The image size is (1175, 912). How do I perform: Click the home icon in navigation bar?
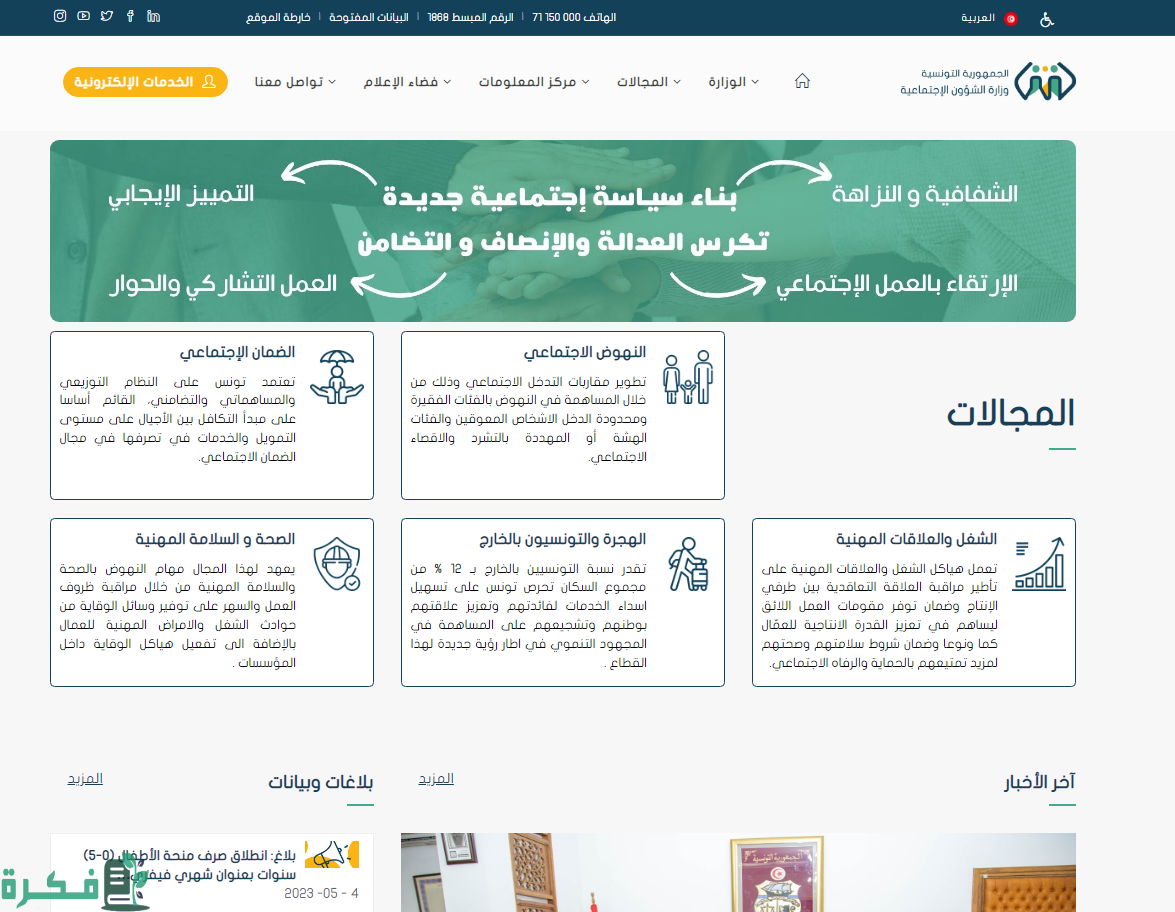802,82
